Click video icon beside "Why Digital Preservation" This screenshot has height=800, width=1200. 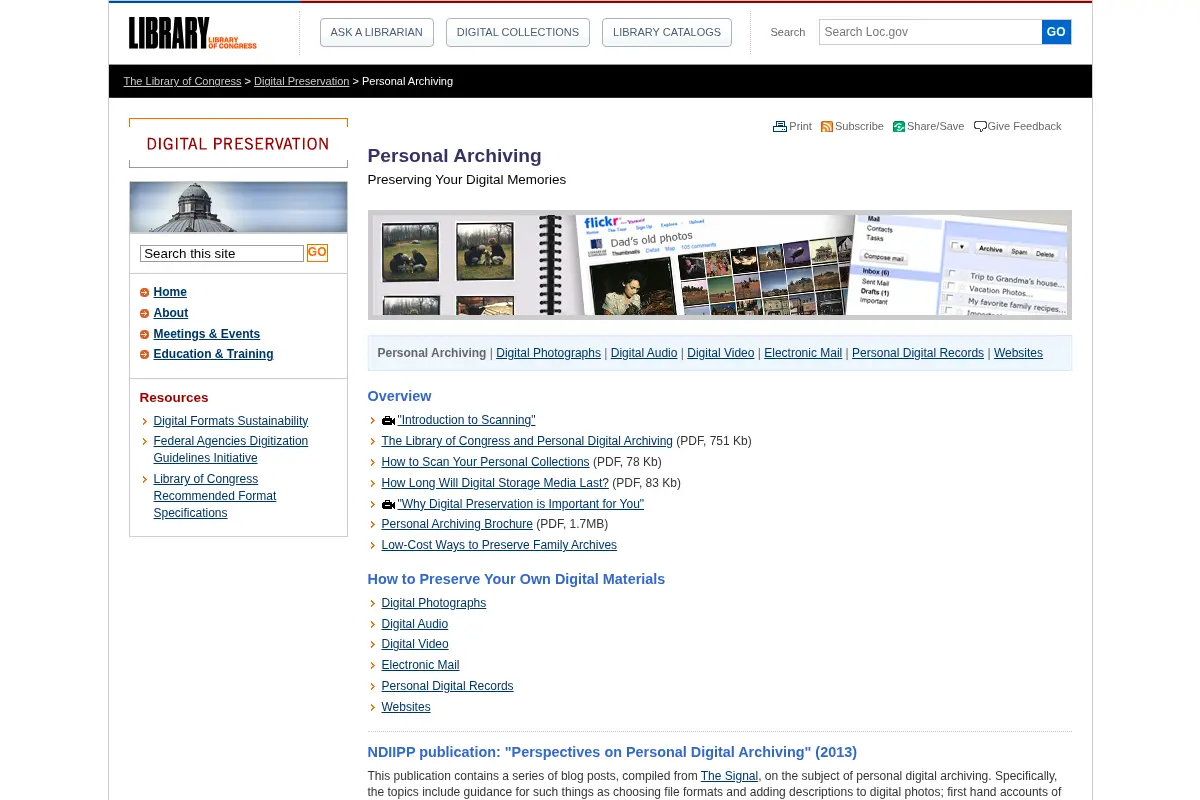point(388,505)
